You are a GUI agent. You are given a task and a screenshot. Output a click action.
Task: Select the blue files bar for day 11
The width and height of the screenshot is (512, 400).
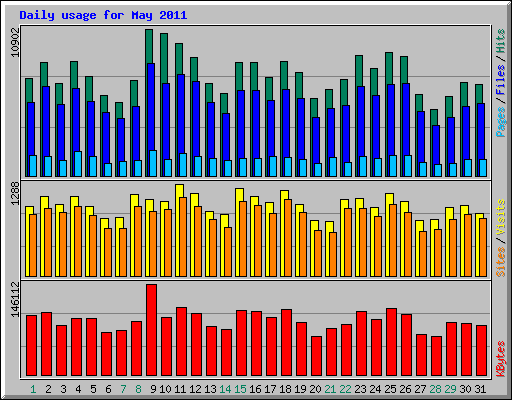click(181, 114)
